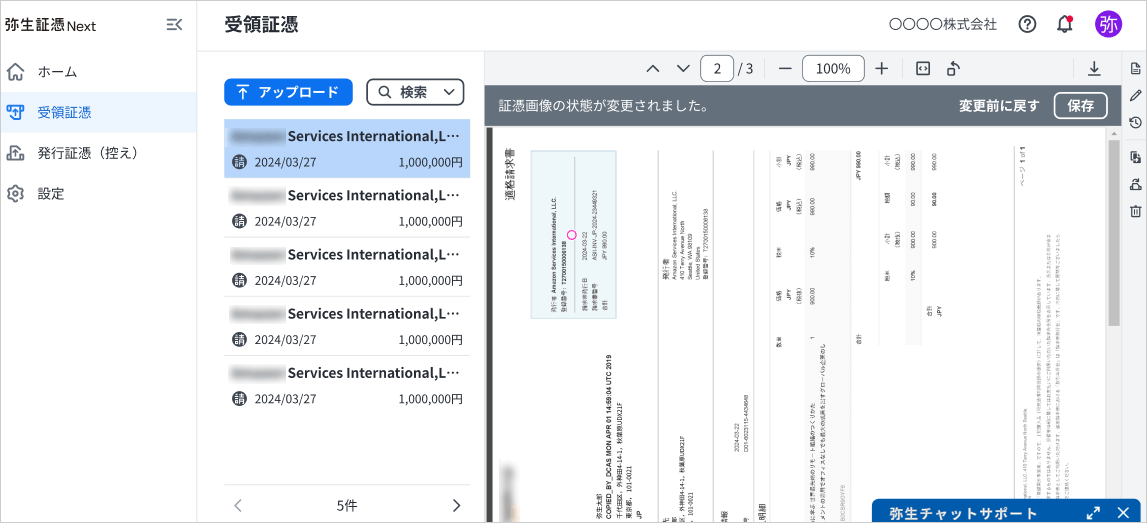Open the edit pencil tool in right sidebar
Screen dimensions: 1147x523
pos(1135,95)
